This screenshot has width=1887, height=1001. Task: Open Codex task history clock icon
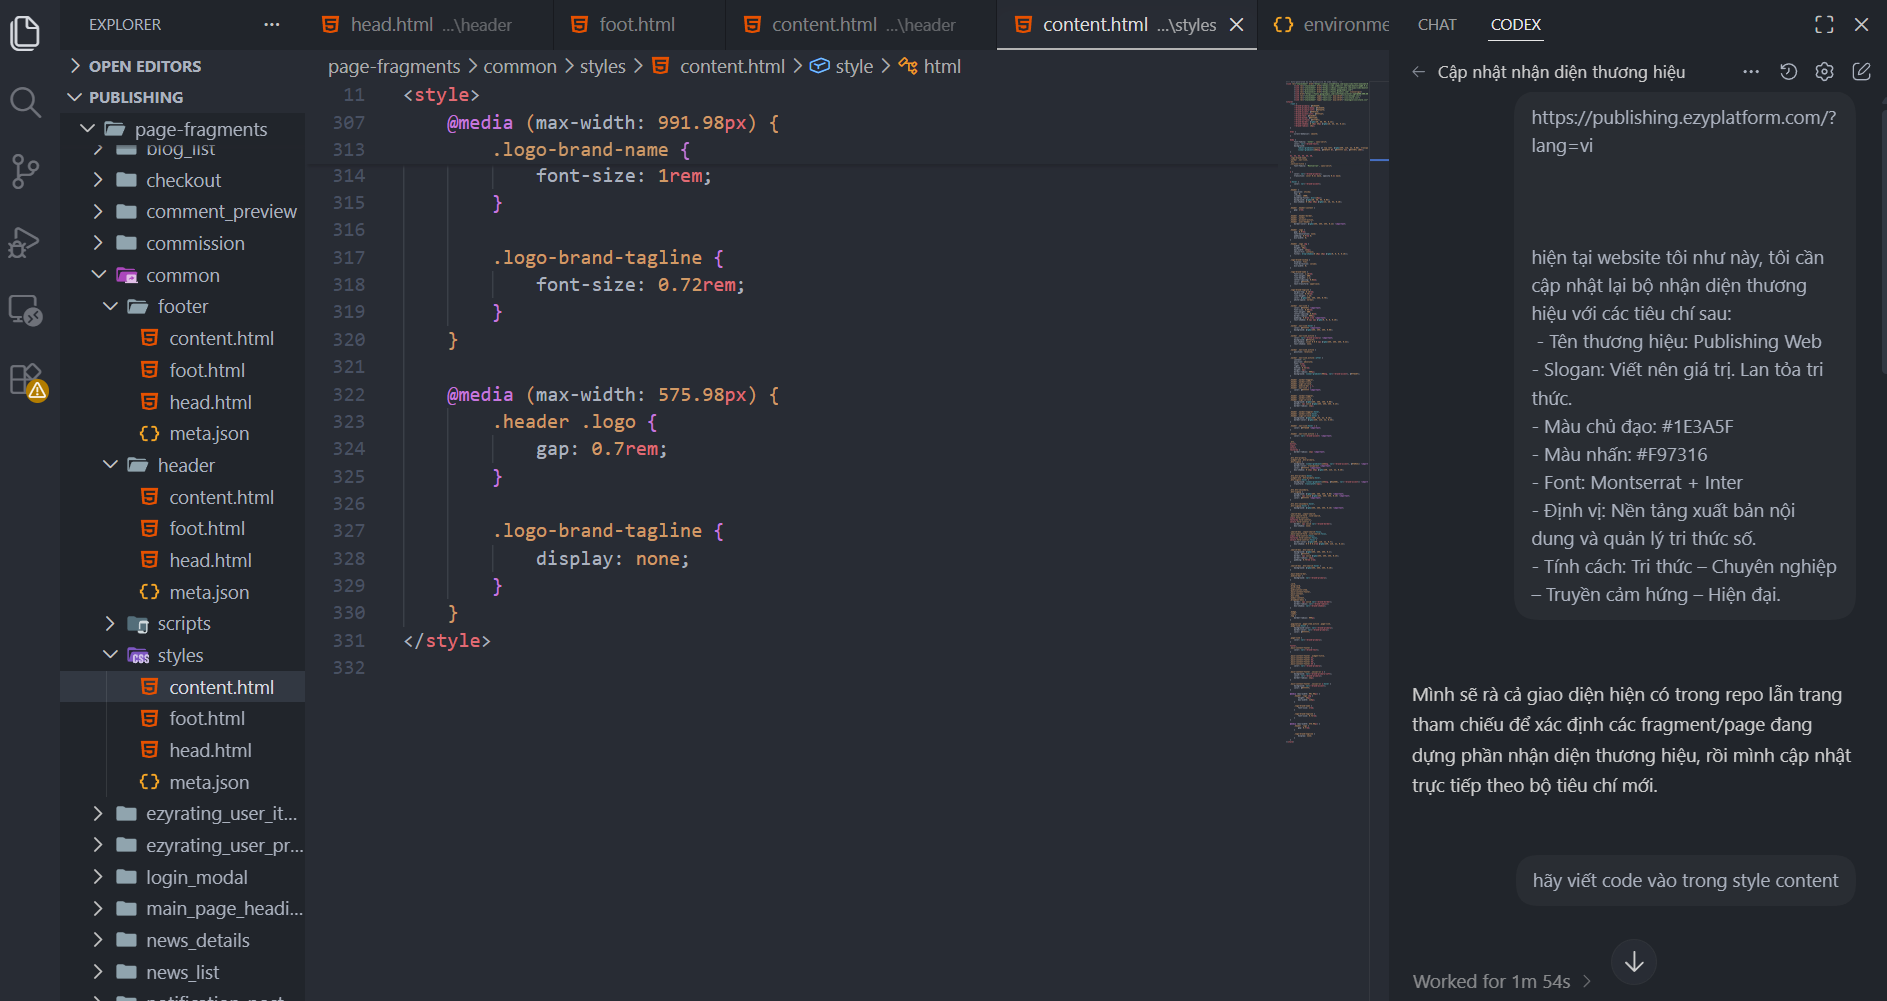(x=1788, y=72)
